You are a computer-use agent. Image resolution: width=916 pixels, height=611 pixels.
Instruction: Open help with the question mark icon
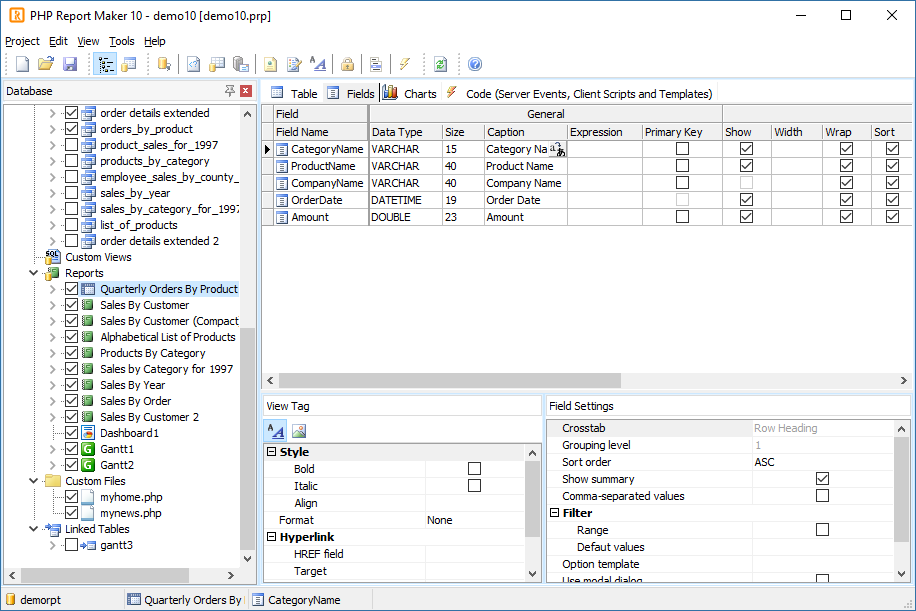[x=475, y=64]
